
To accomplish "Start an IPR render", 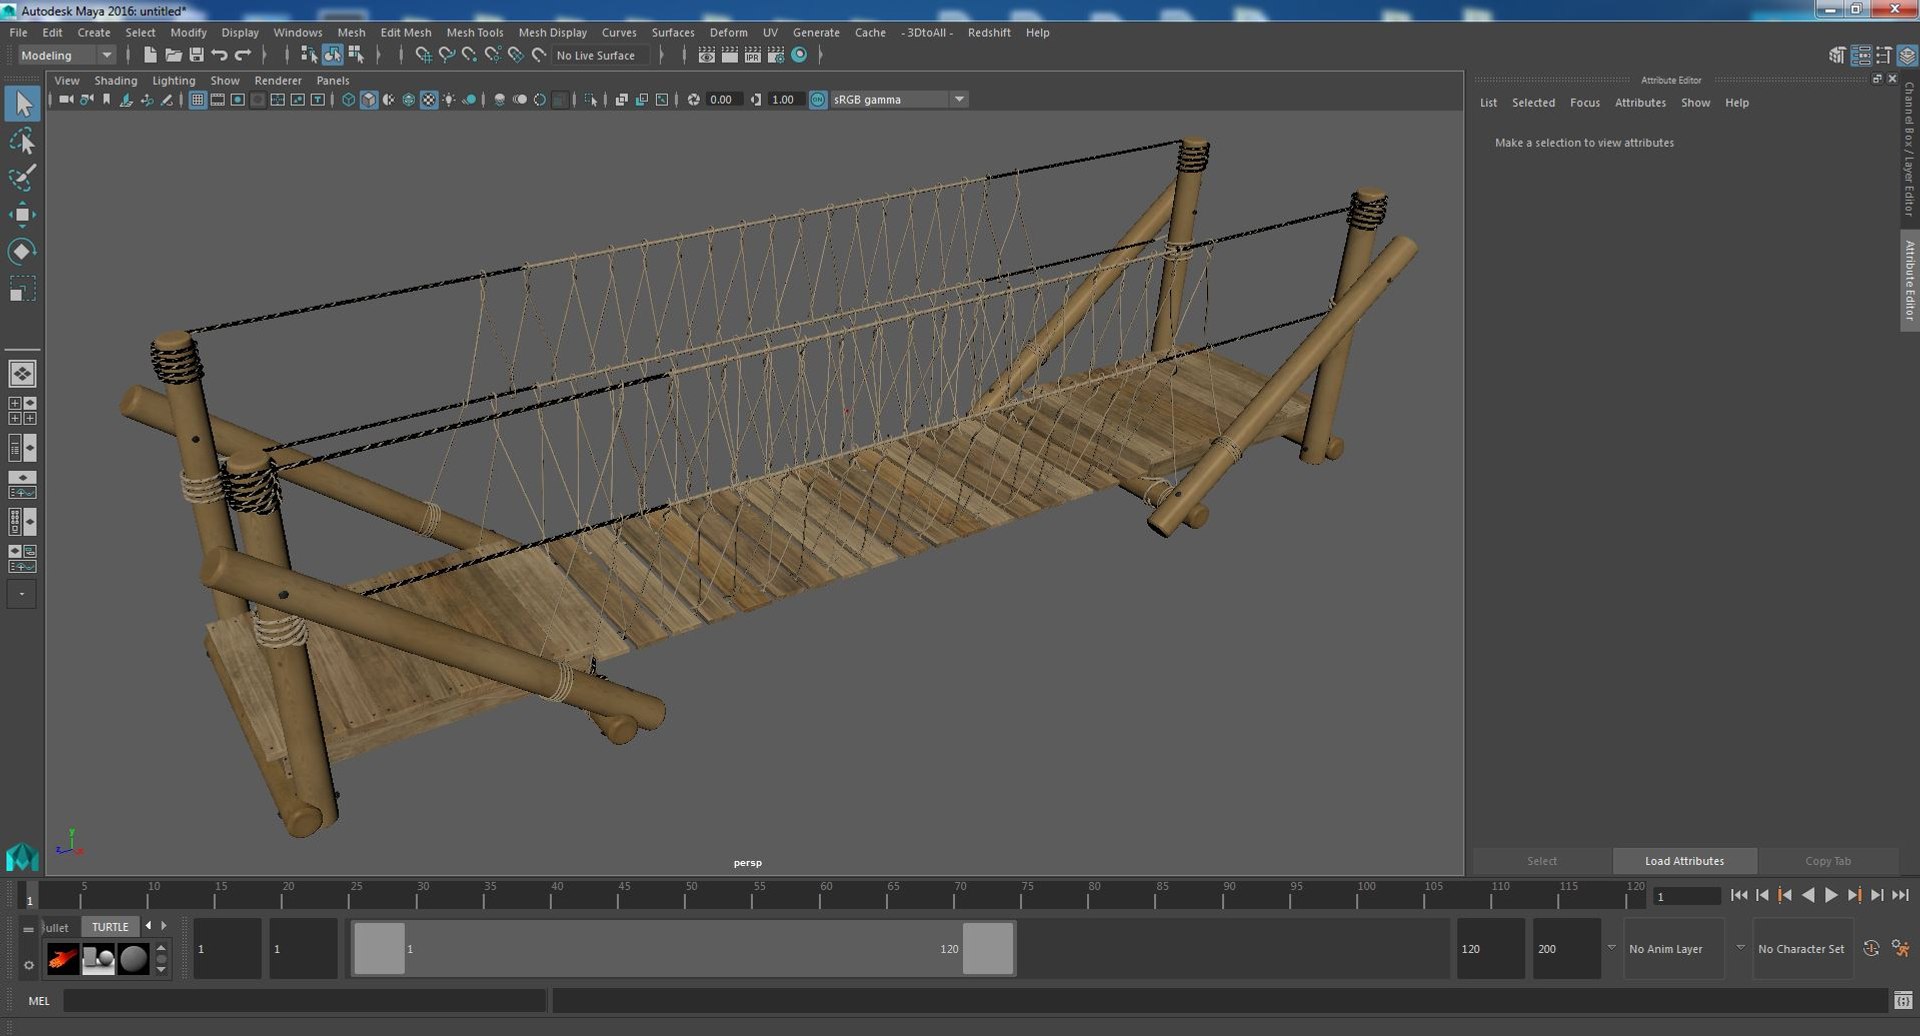I will tap(753, 55).
